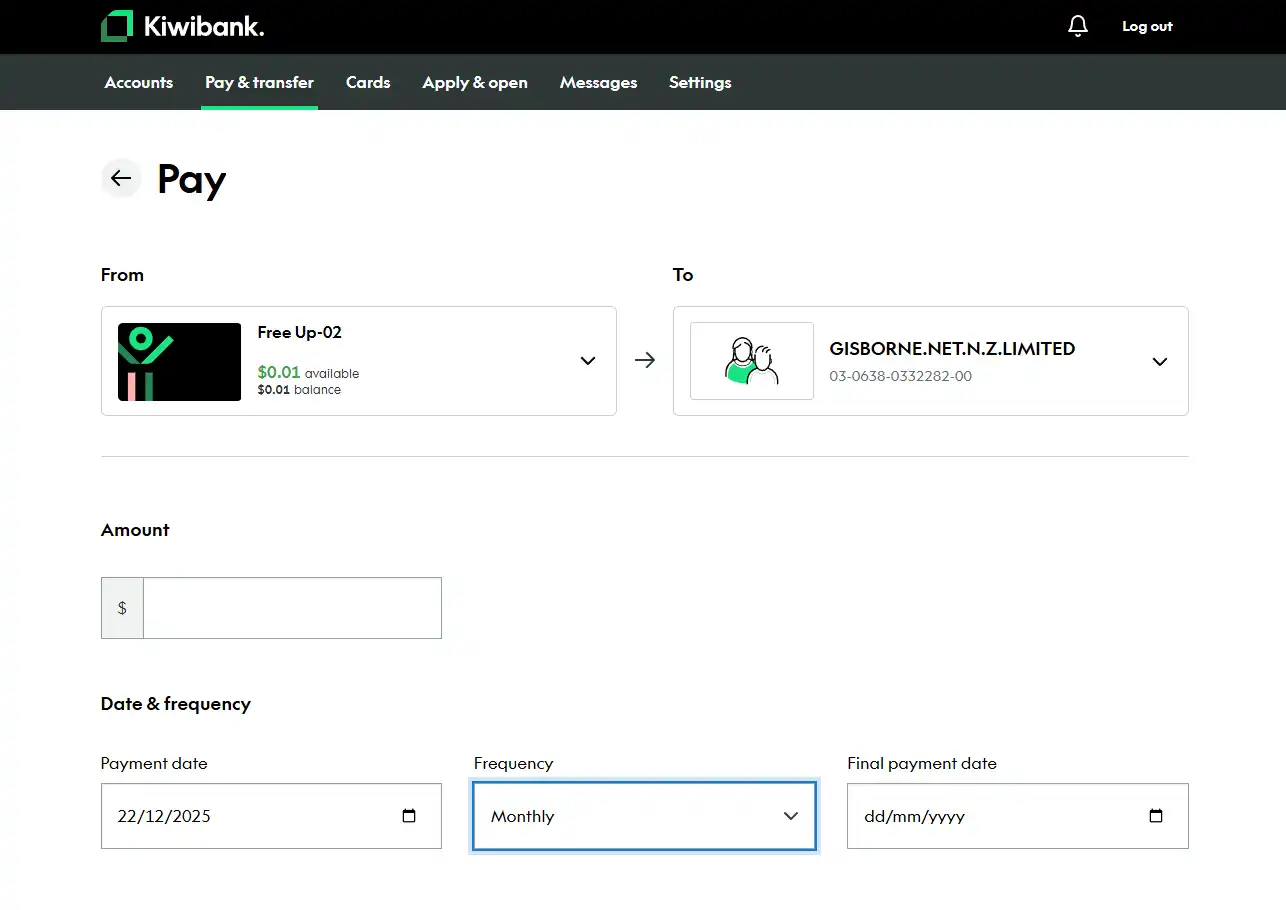Open the Frequency dropdown showing Monthly
The height and width of the screenshot is (910, 1286).
click(643, 816)
